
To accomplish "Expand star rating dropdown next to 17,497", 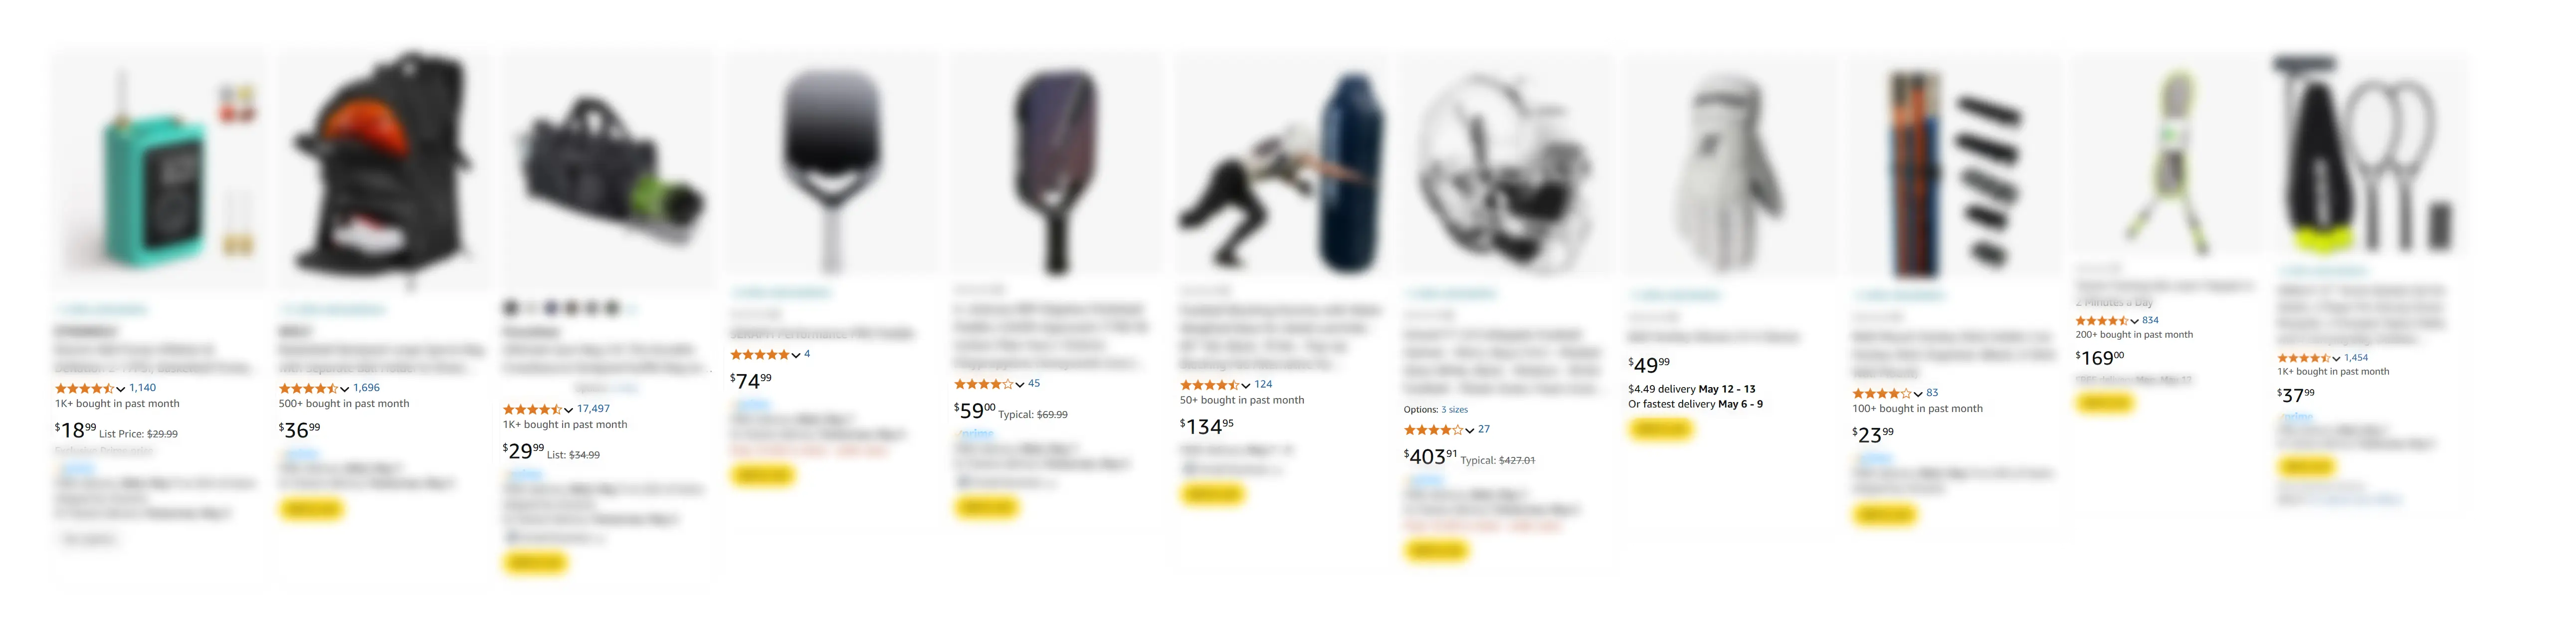I will [568, 409].
